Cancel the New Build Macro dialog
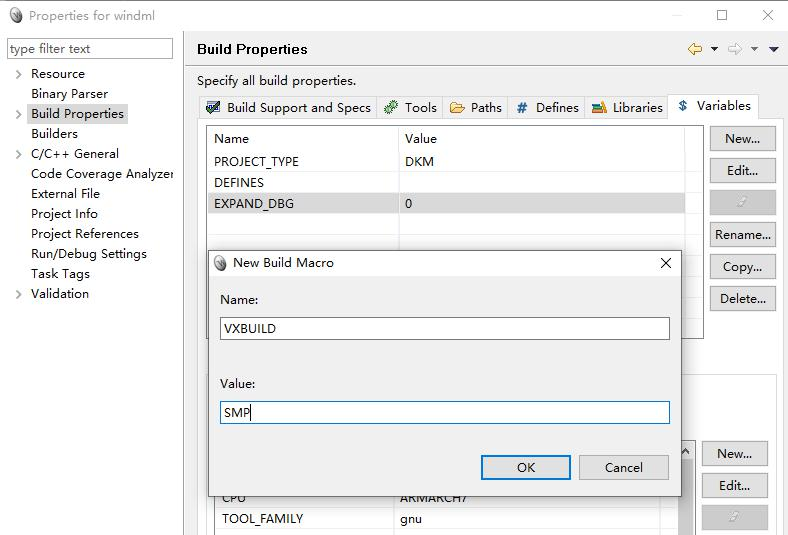This screenshot has width=788, height=535. point(624,468)
